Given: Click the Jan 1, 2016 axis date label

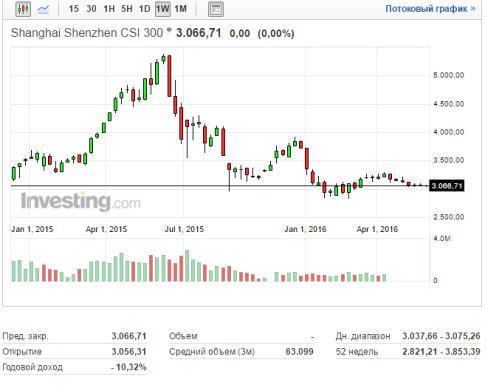Looking at the screenshot, I should click(305, 229).
